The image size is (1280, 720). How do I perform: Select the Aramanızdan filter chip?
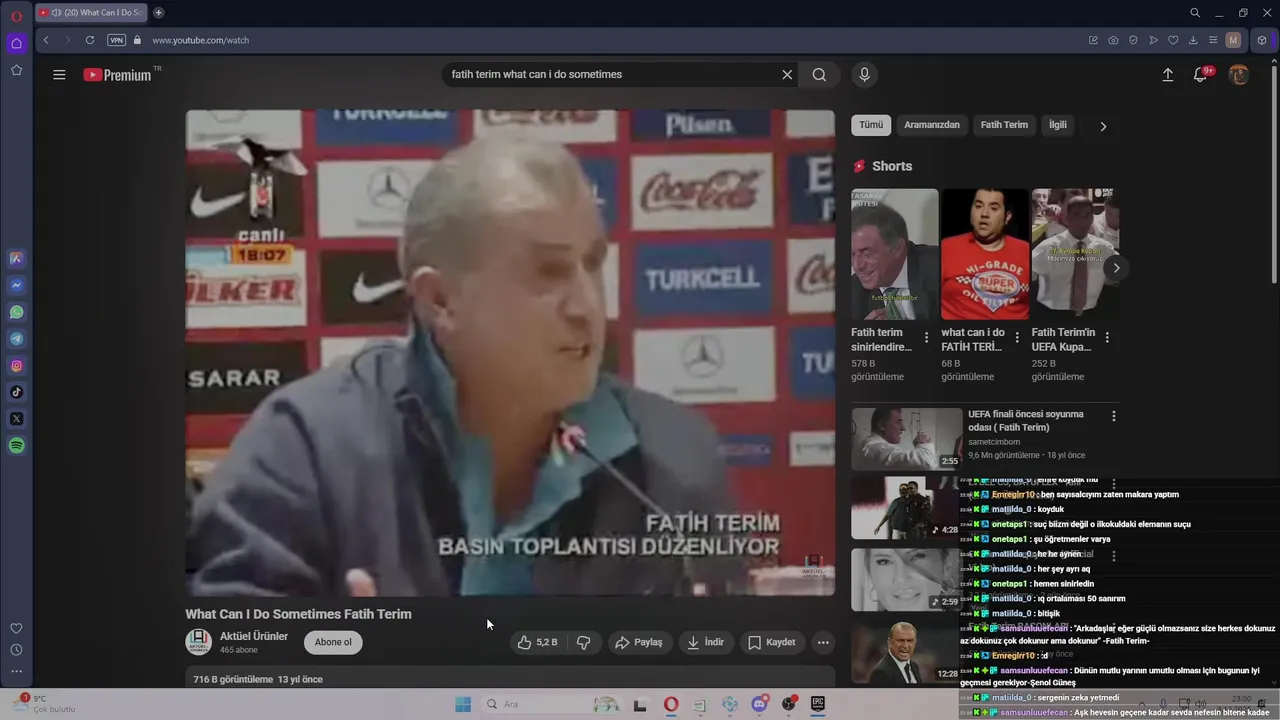point(932,125)
